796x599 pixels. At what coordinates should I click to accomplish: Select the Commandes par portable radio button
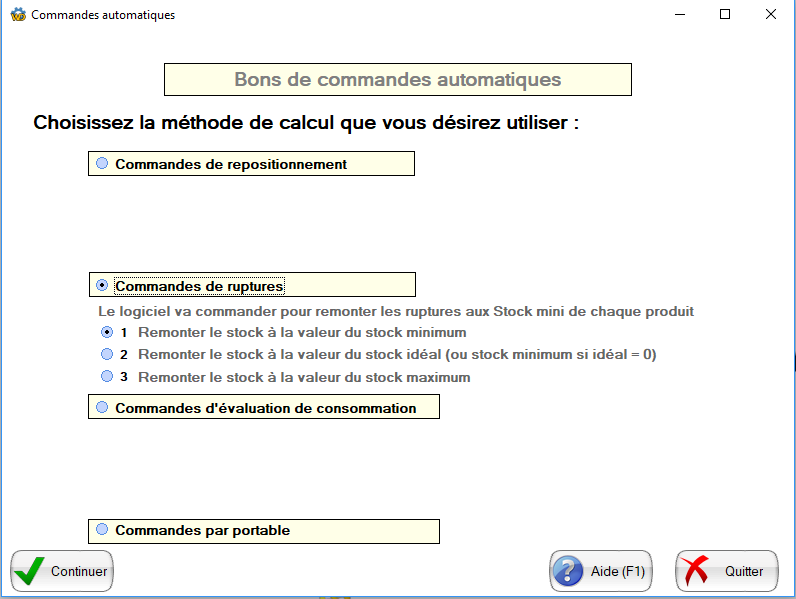(102, 529)
